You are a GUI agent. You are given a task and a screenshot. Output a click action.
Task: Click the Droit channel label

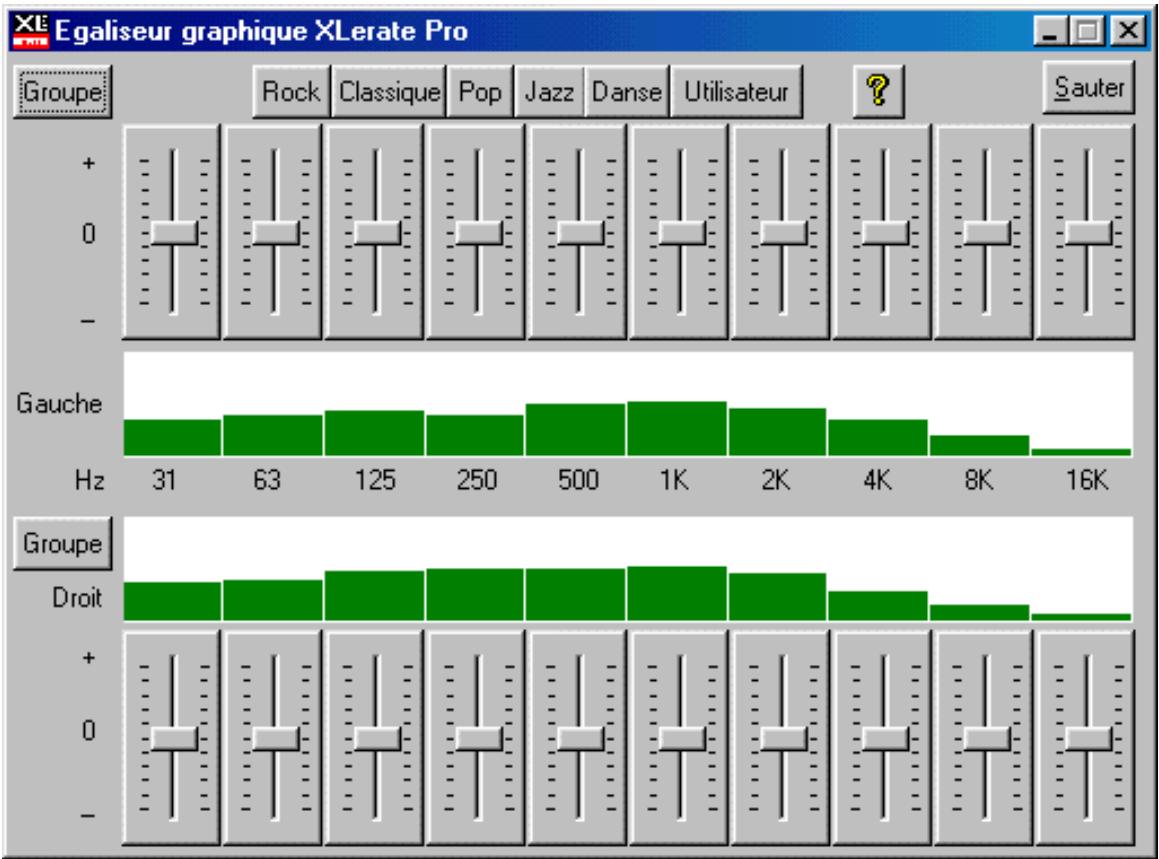(x=77, y=597)
